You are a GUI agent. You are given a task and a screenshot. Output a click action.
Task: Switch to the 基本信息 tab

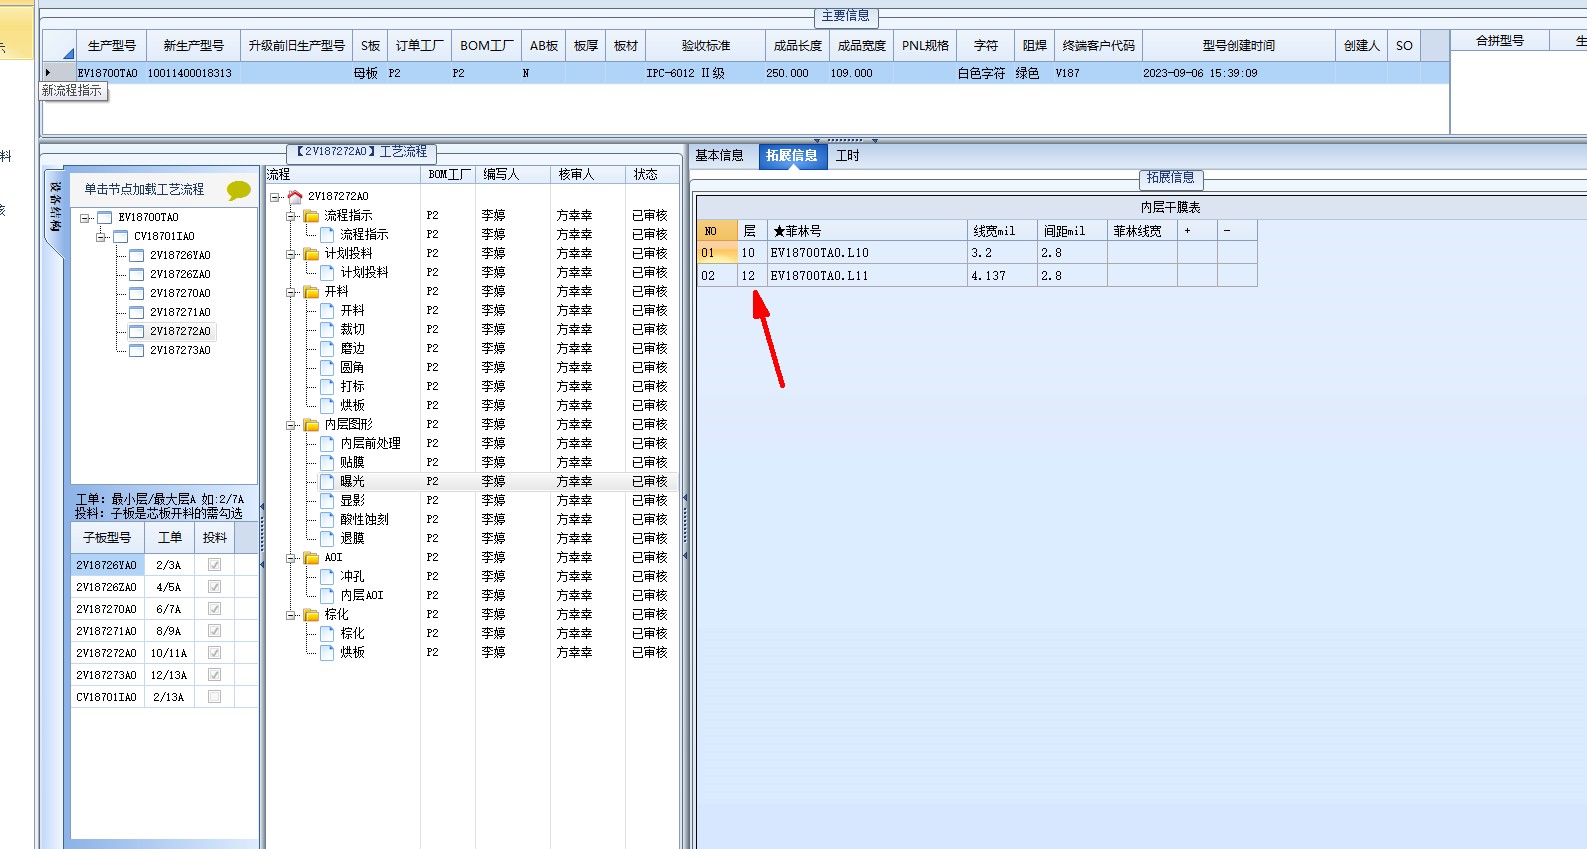tap(720, 156)
